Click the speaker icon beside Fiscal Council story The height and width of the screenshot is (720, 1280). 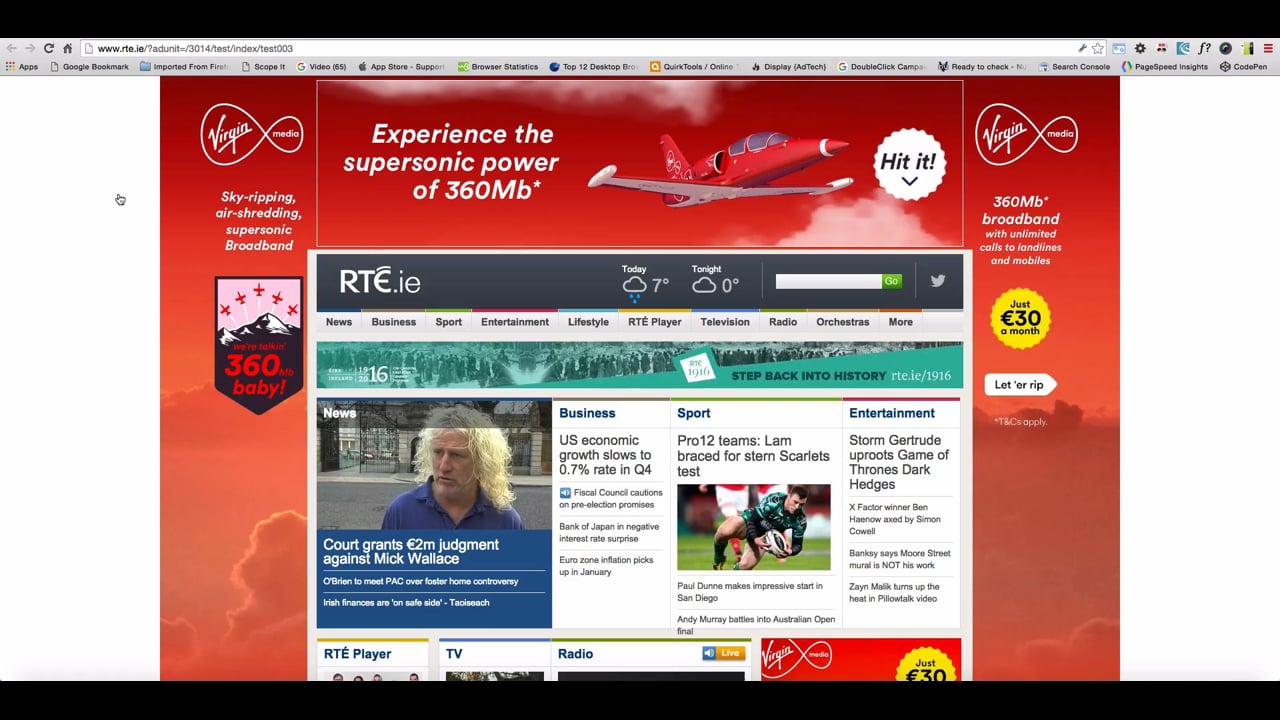pos(565,492)
